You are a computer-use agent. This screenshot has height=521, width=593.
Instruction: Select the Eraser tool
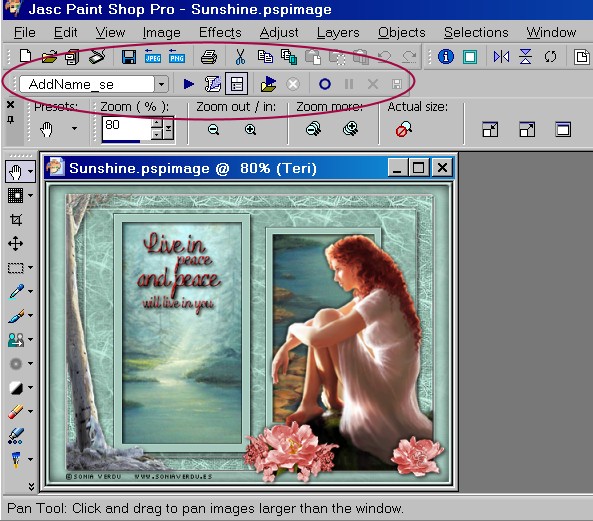pos(16,412)
